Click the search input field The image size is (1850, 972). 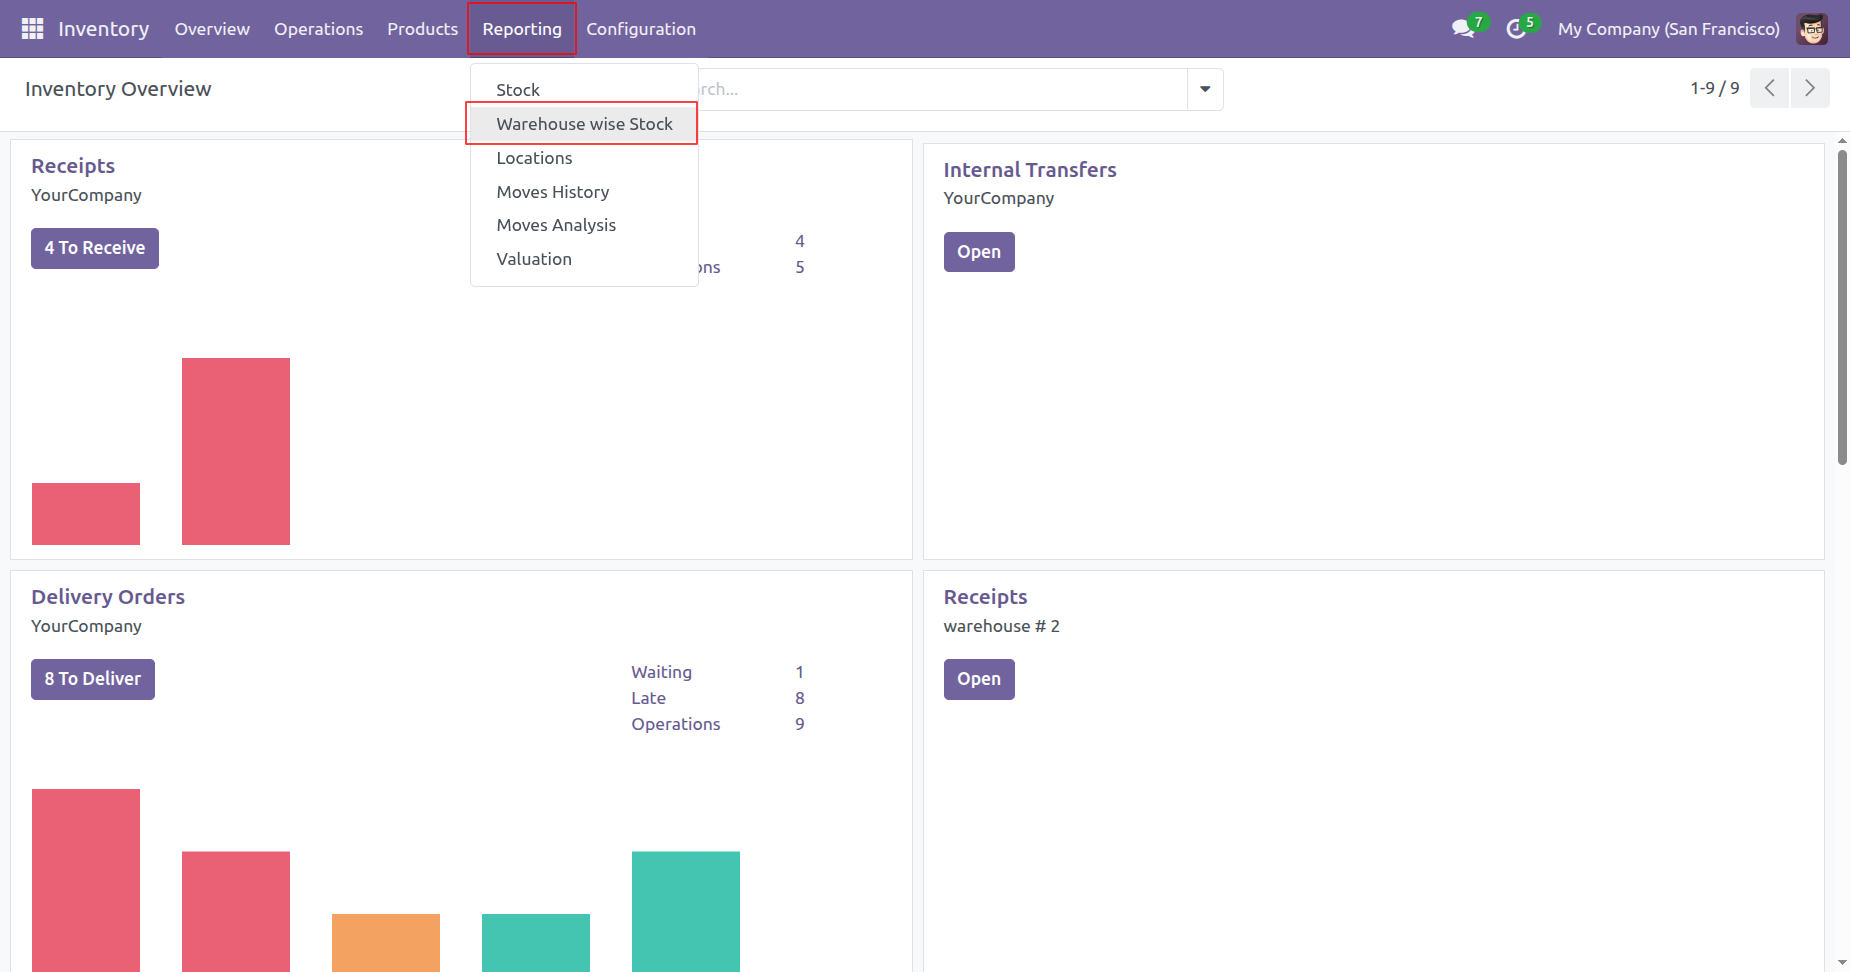(940, 89)
